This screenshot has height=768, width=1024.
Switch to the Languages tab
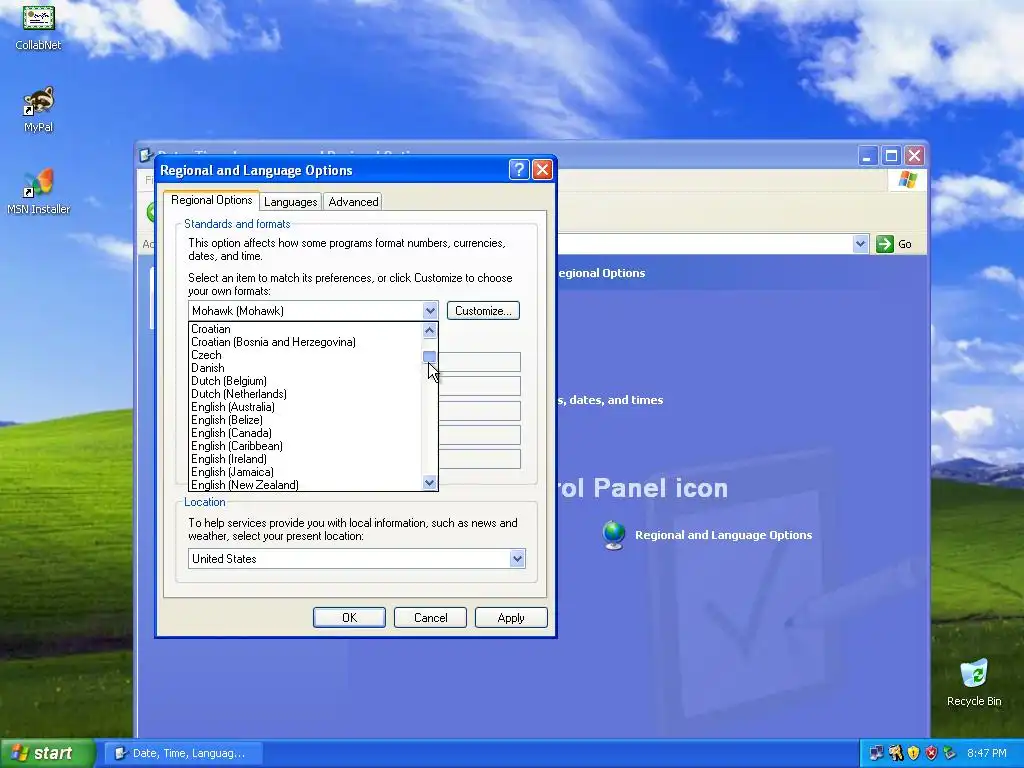pyautogui.click(x=291, y=202)
